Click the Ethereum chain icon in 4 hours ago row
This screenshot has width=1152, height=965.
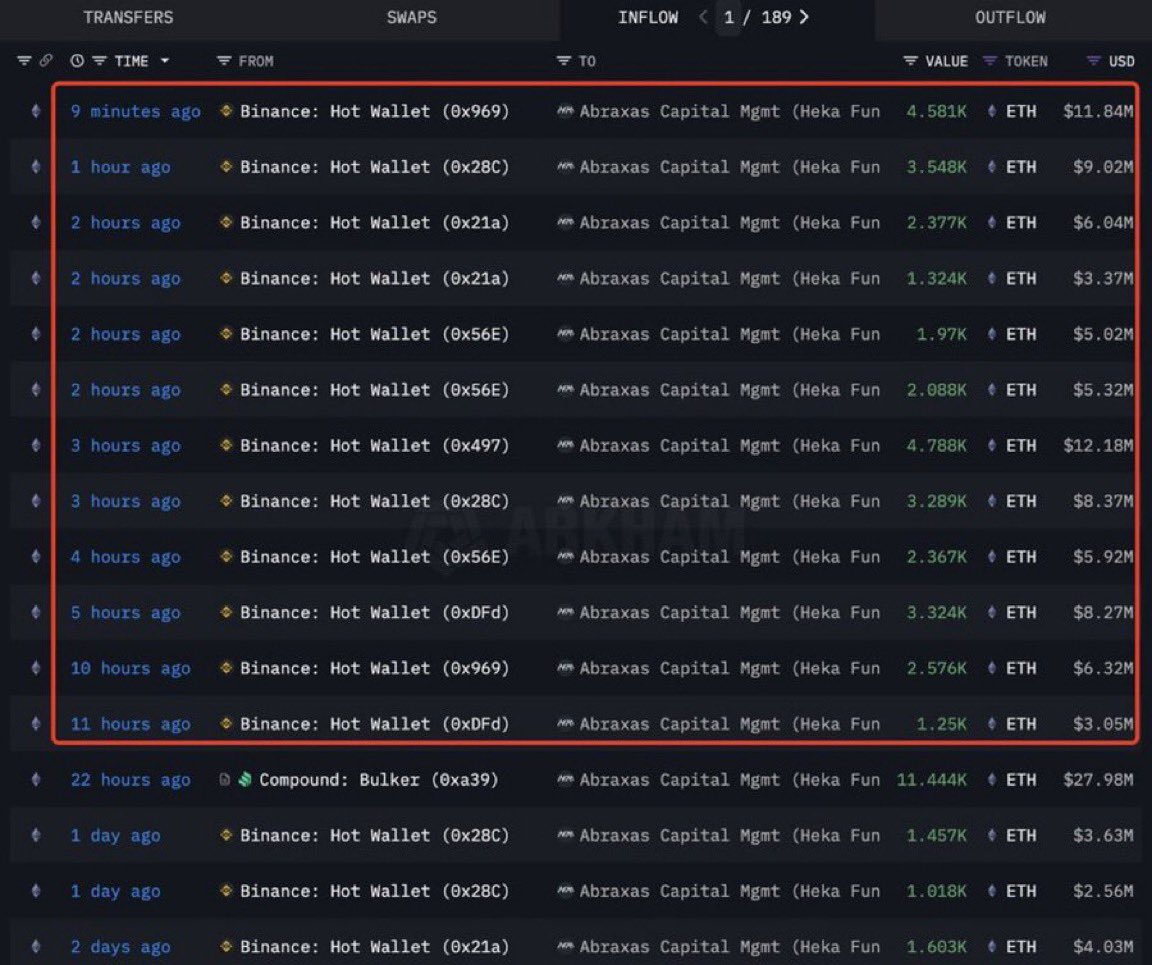[x=35, y=557]
